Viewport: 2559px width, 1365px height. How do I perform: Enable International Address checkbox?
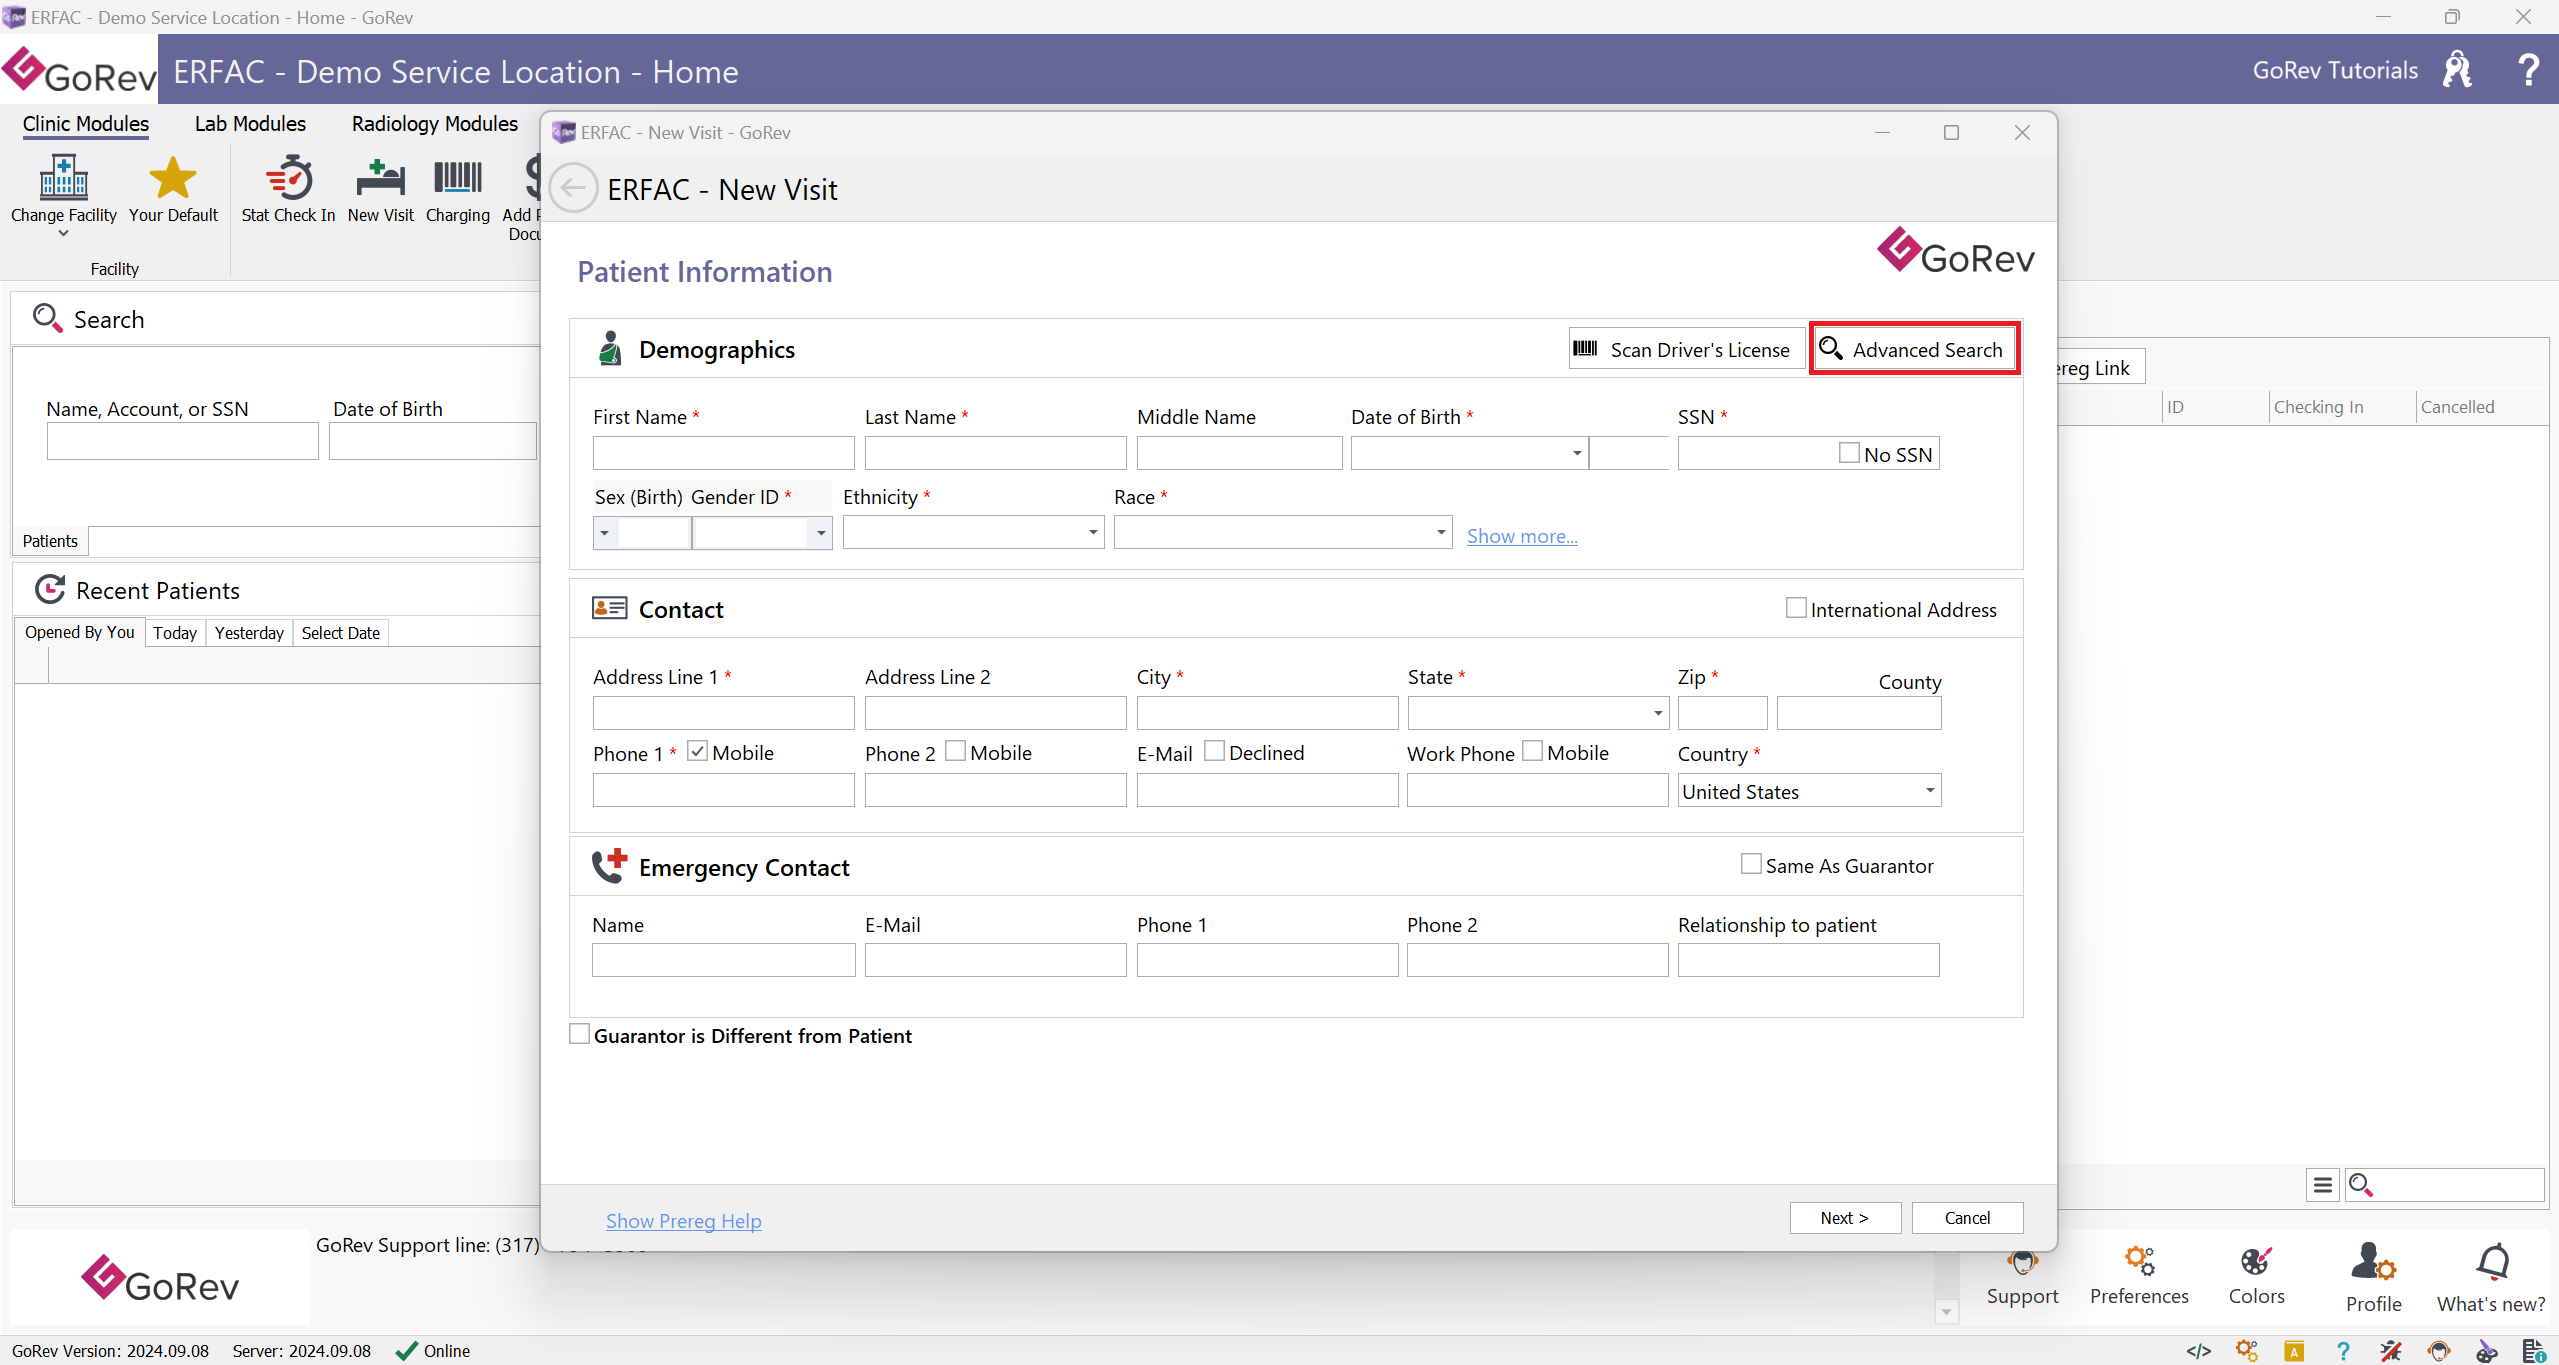point(1796,608)
